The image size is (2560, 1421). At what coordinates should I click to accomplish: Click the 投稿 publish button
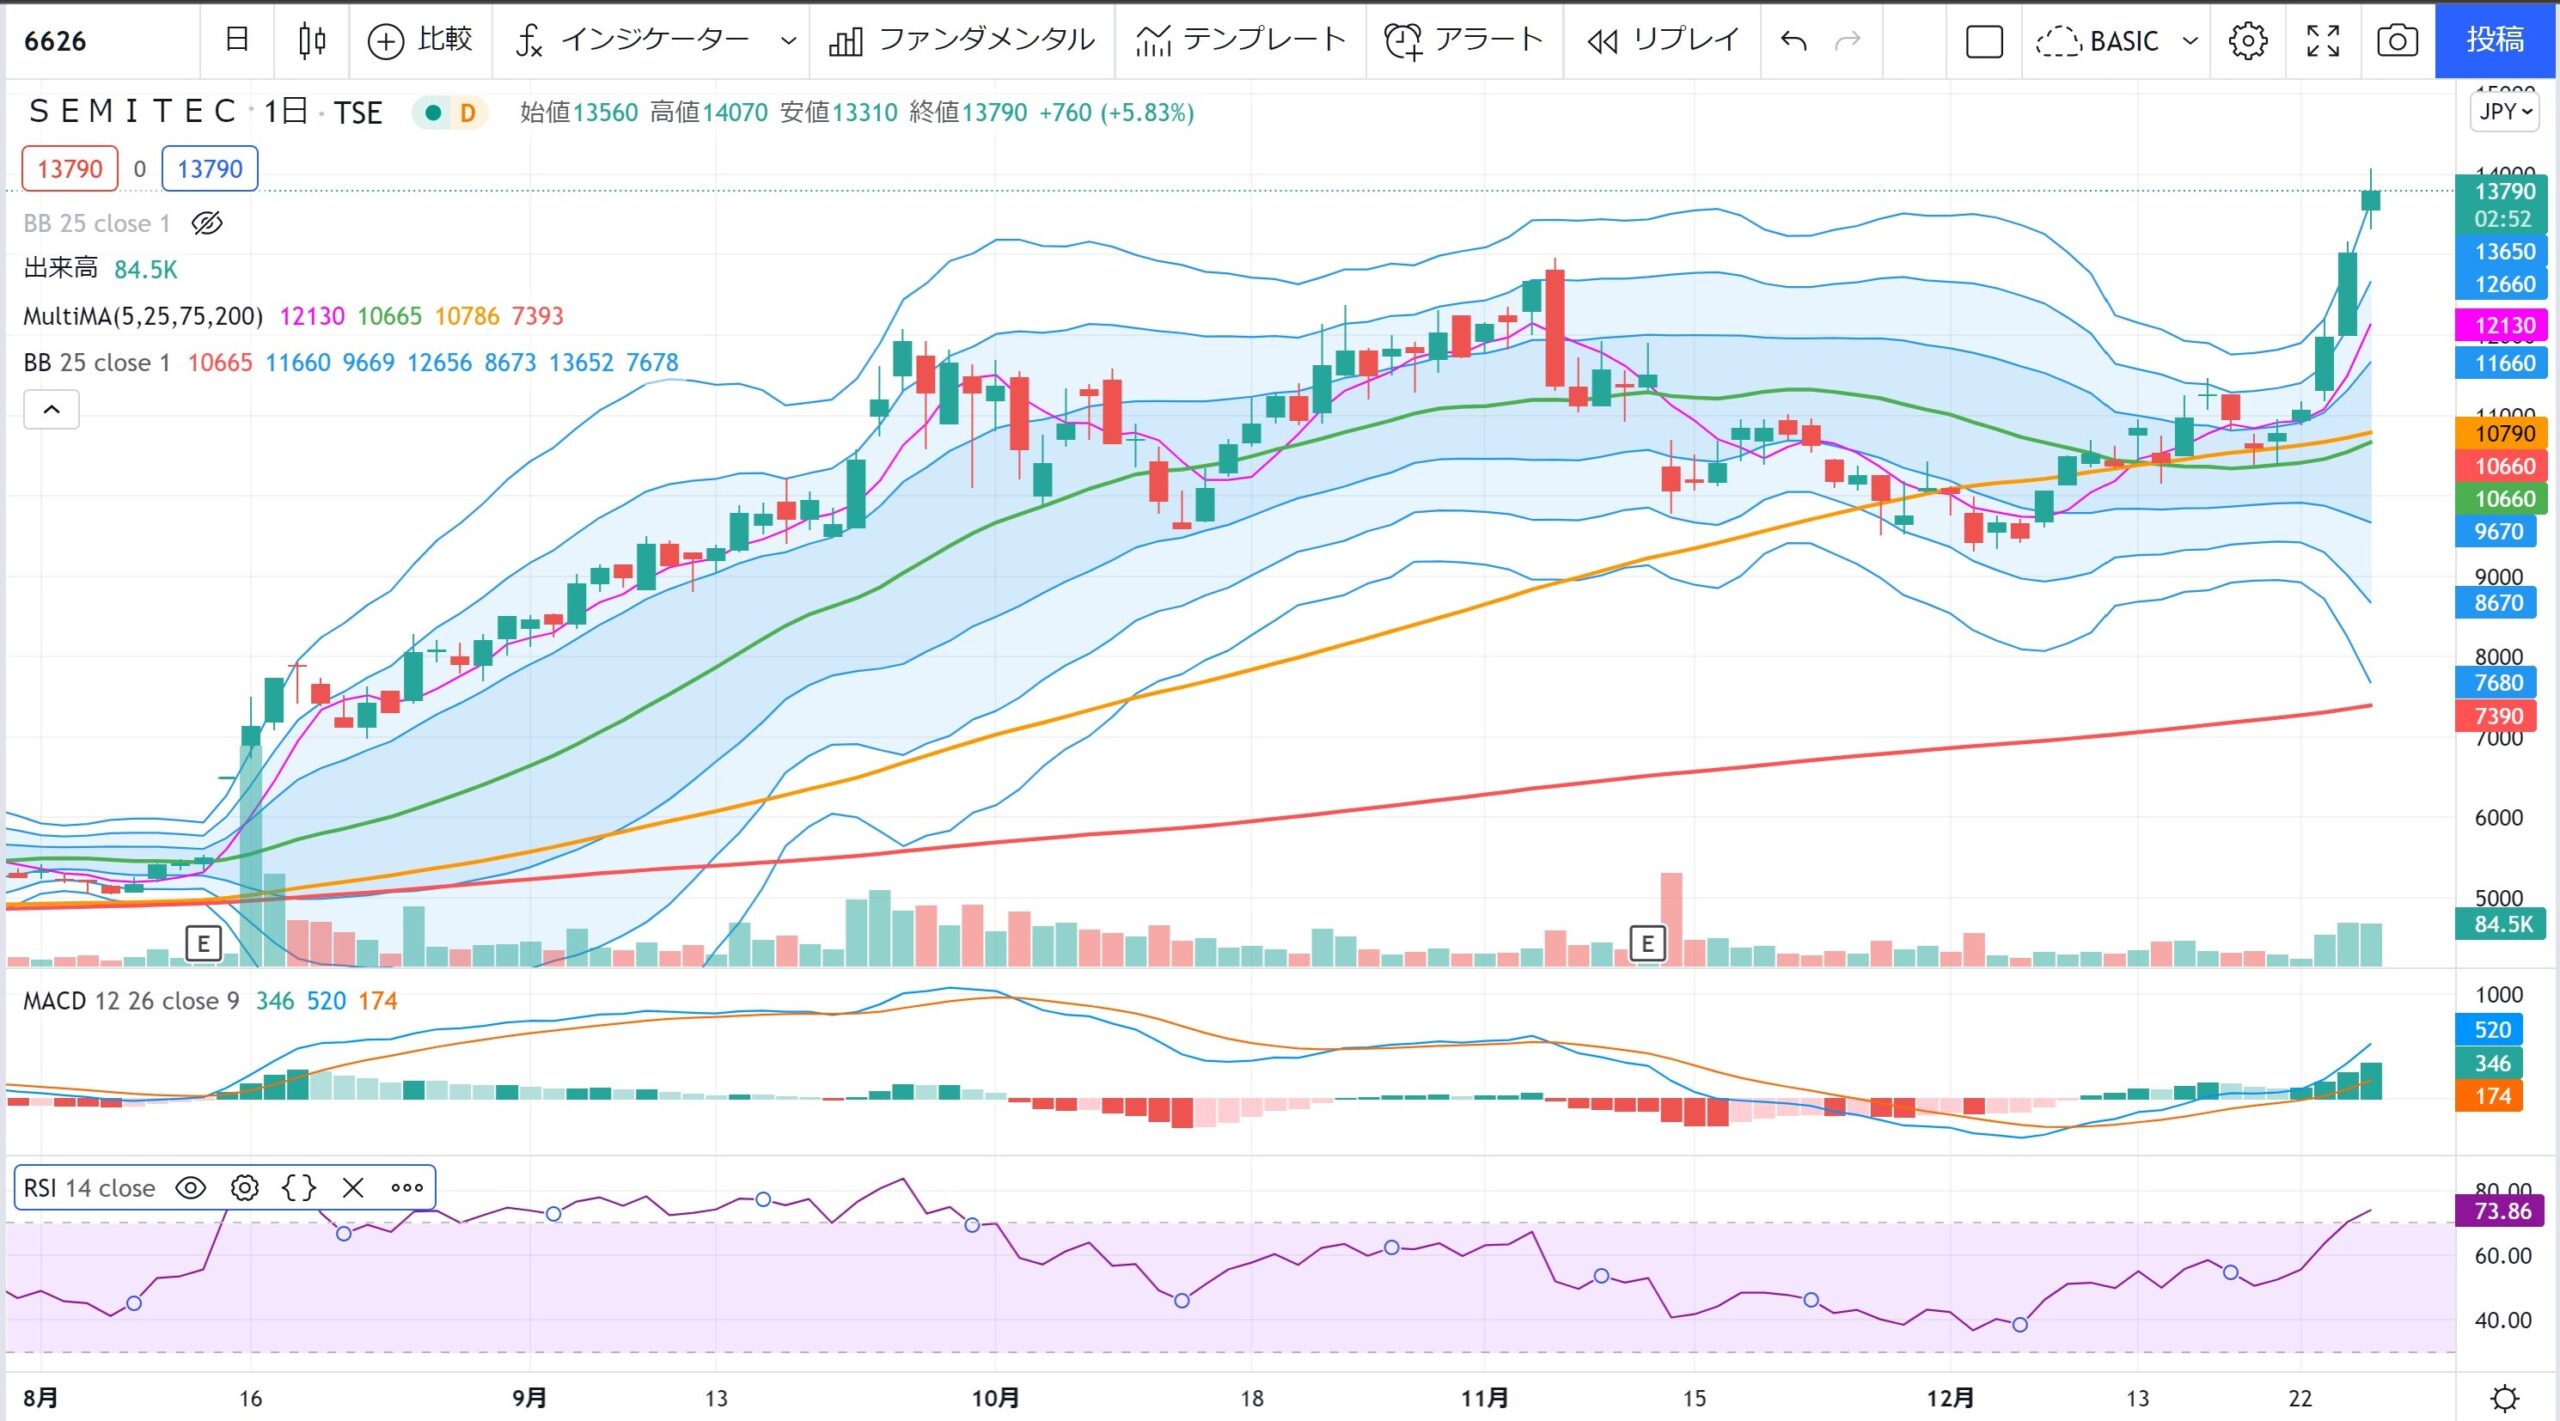[2495, 40]
